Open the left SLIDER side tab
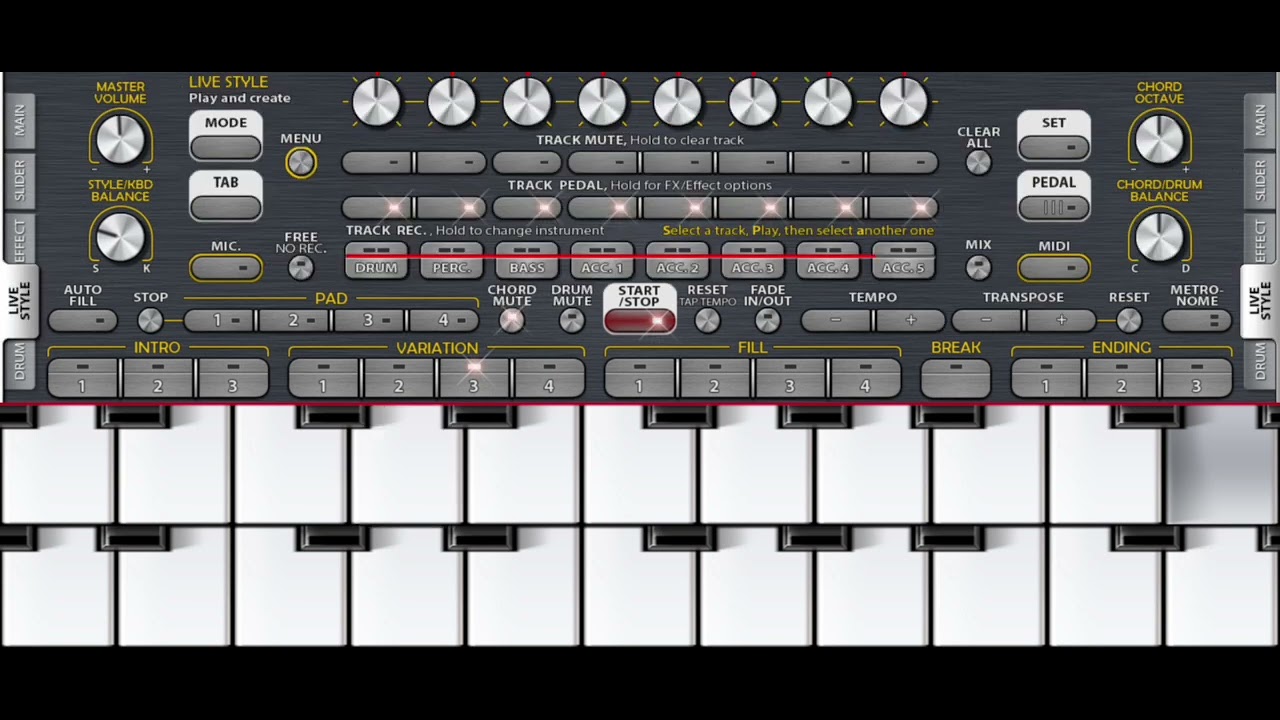Viewport: 1280px width, 720px height. 19,180
